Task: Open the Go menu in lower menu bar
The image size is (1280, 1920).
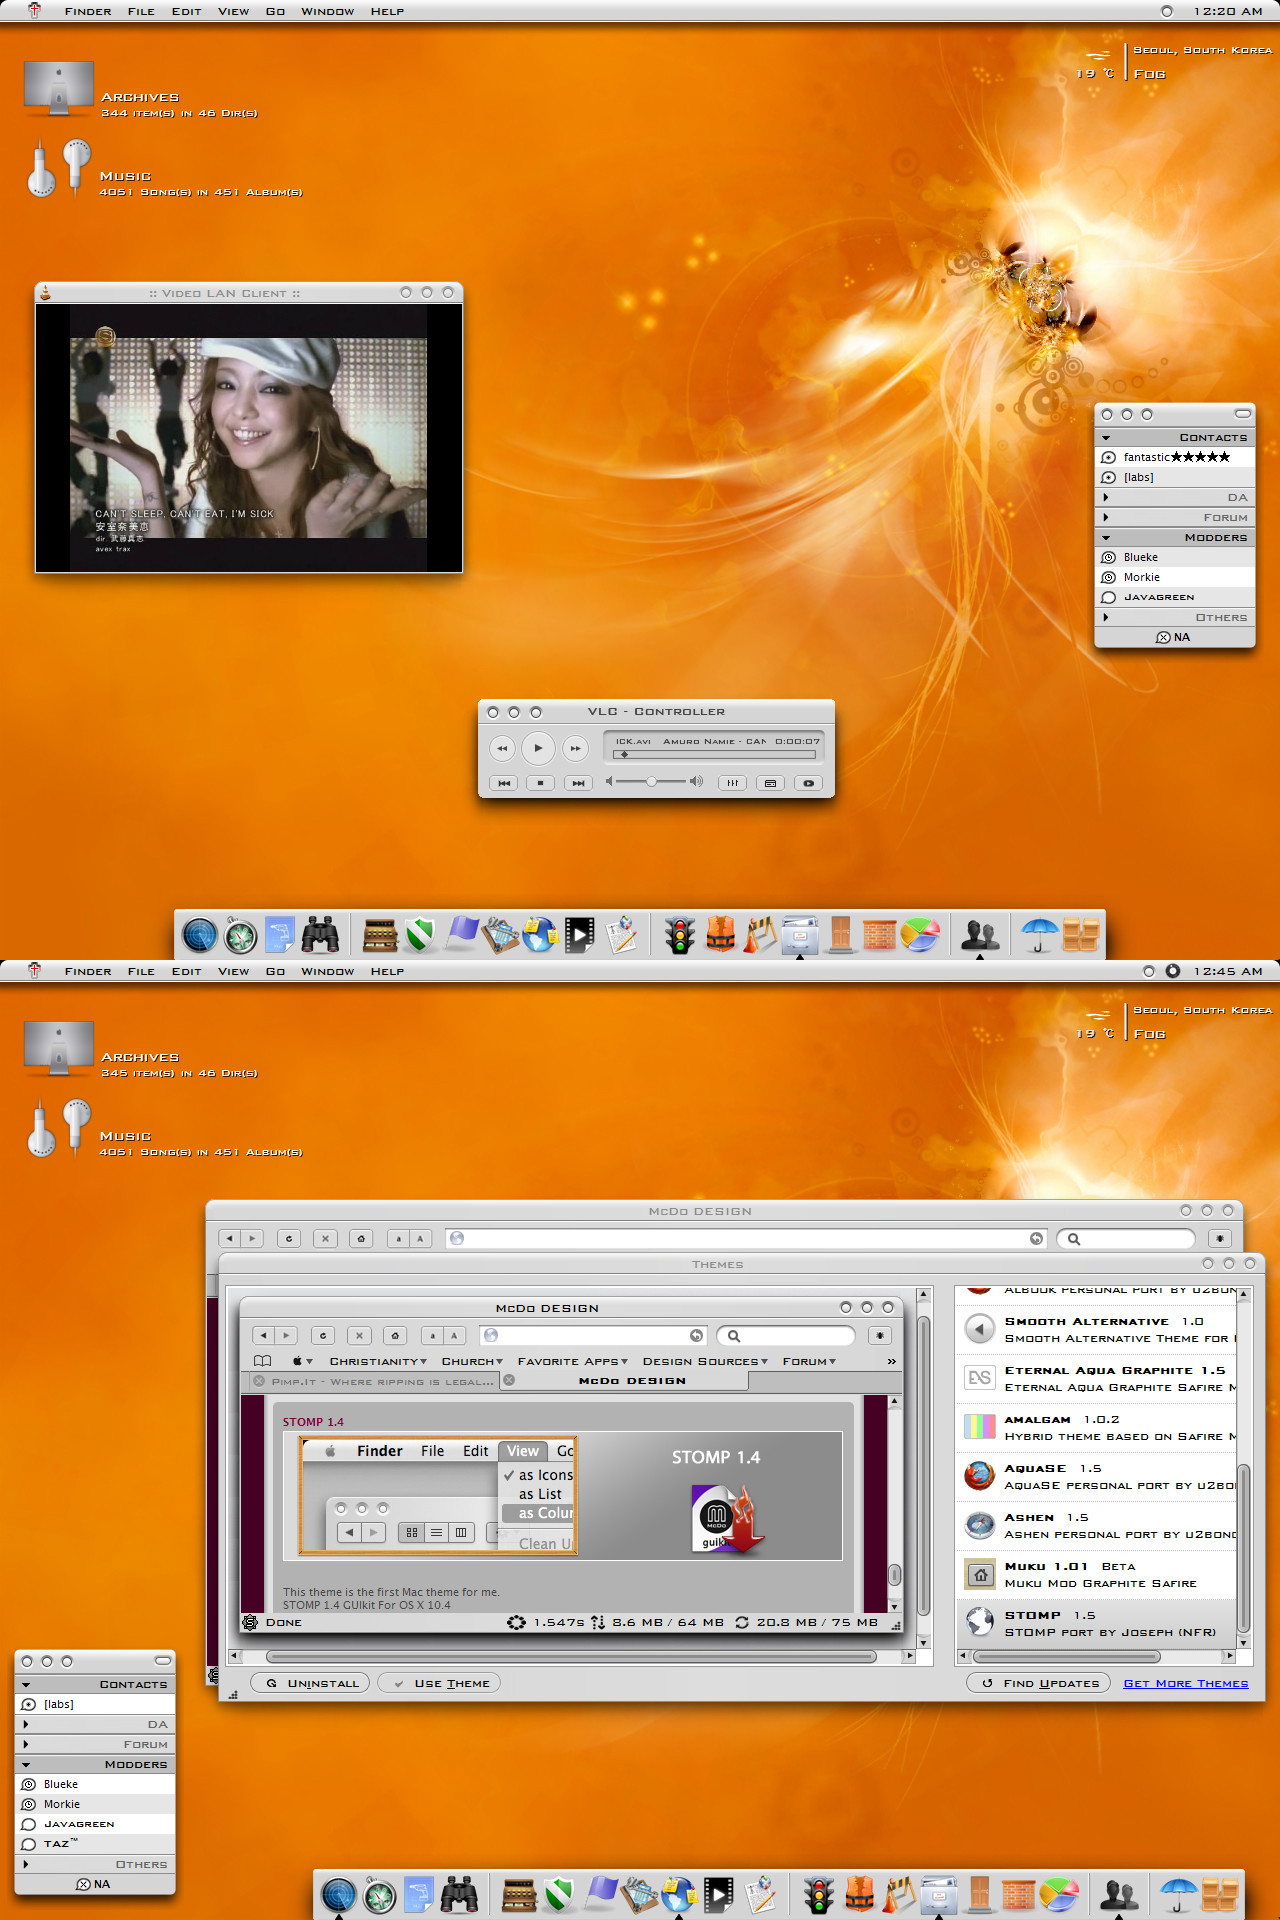Action: point(275,971)
